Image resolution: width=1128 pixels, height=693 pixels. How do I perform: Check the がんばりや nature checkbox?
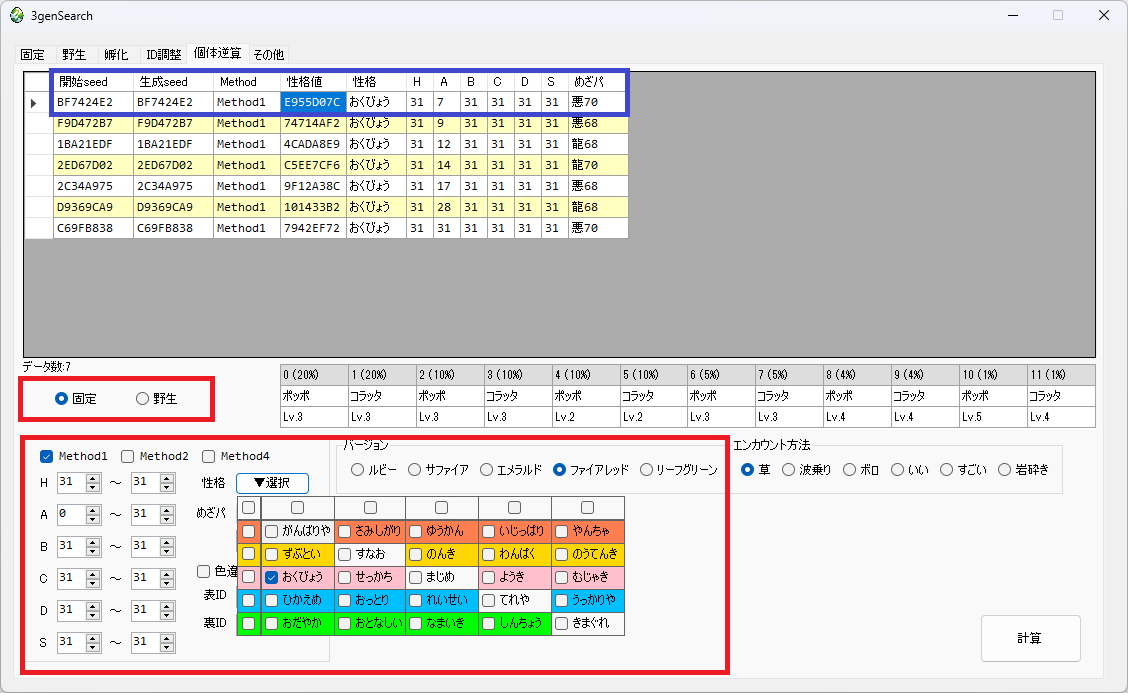tap(271, 532)
